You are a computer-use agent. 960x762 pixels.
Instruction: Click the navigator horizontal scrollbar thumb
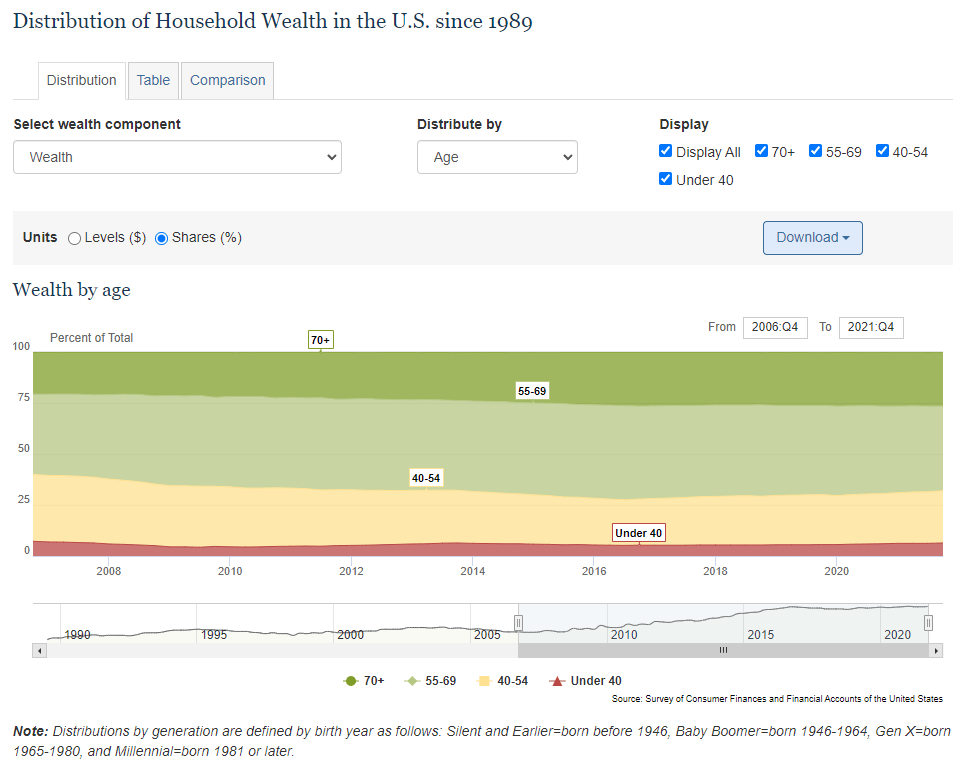pos(723,650)
